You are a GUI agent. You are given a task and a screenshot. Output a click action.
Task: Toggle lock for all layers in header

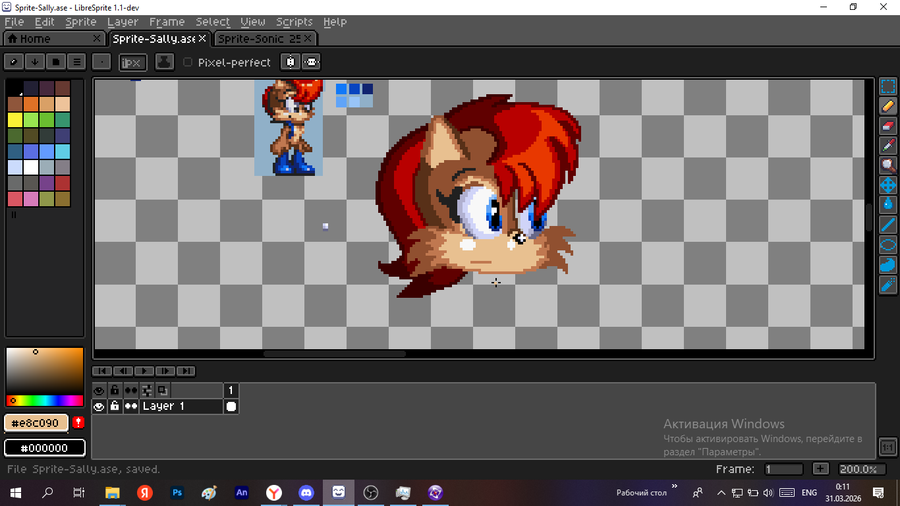115,391
